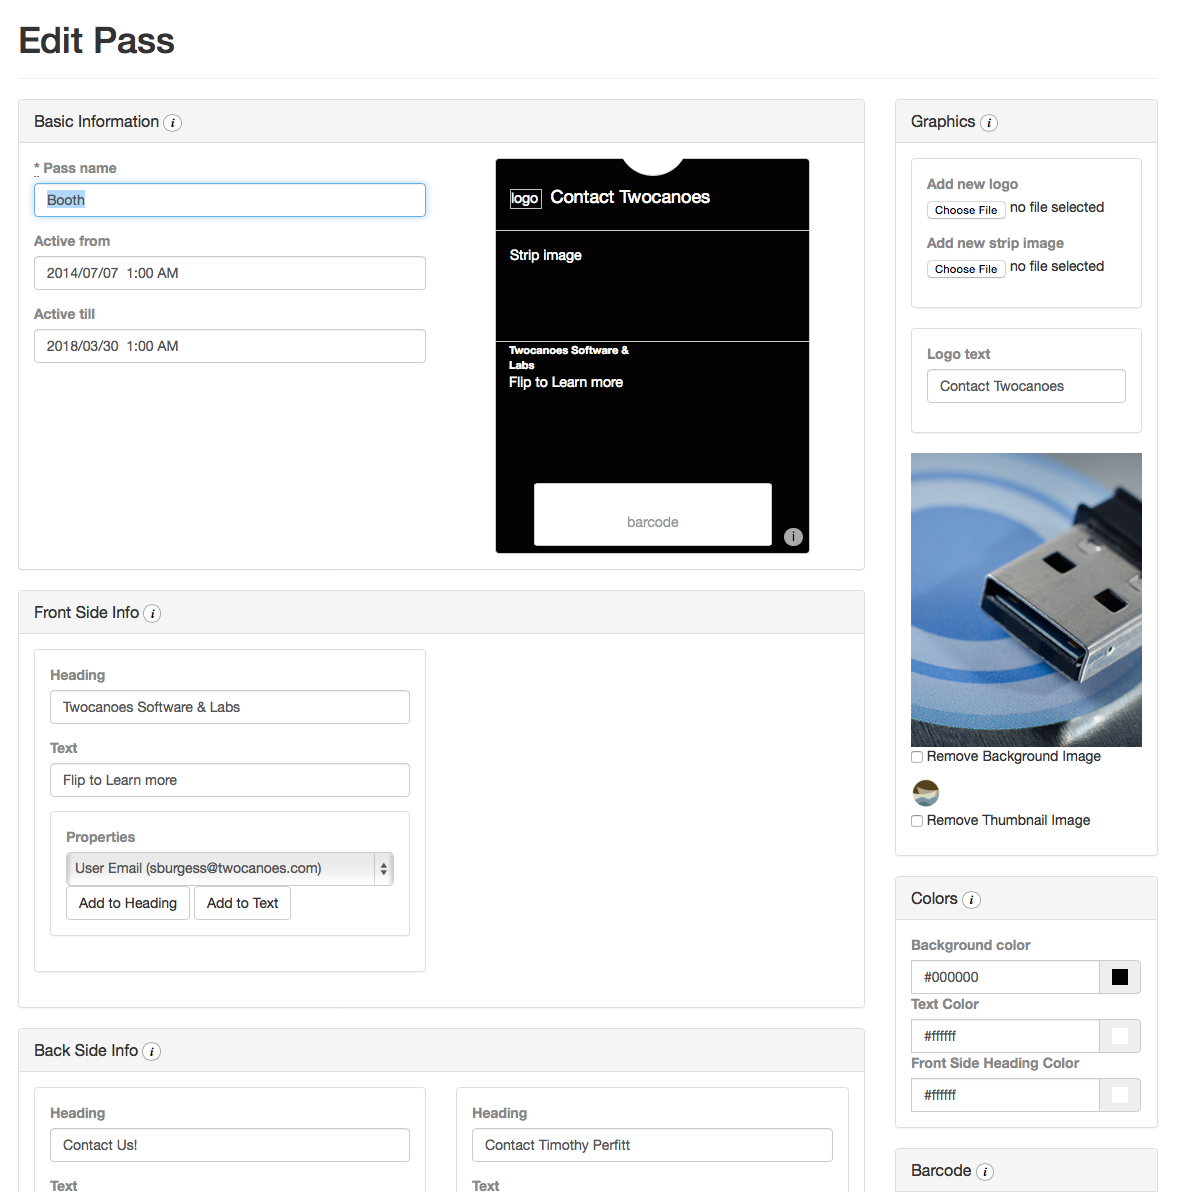1177x1192 pixels.
Task: Select logo placeholder in pass preview
Action: pyautogui.click(x=525, y=198)
